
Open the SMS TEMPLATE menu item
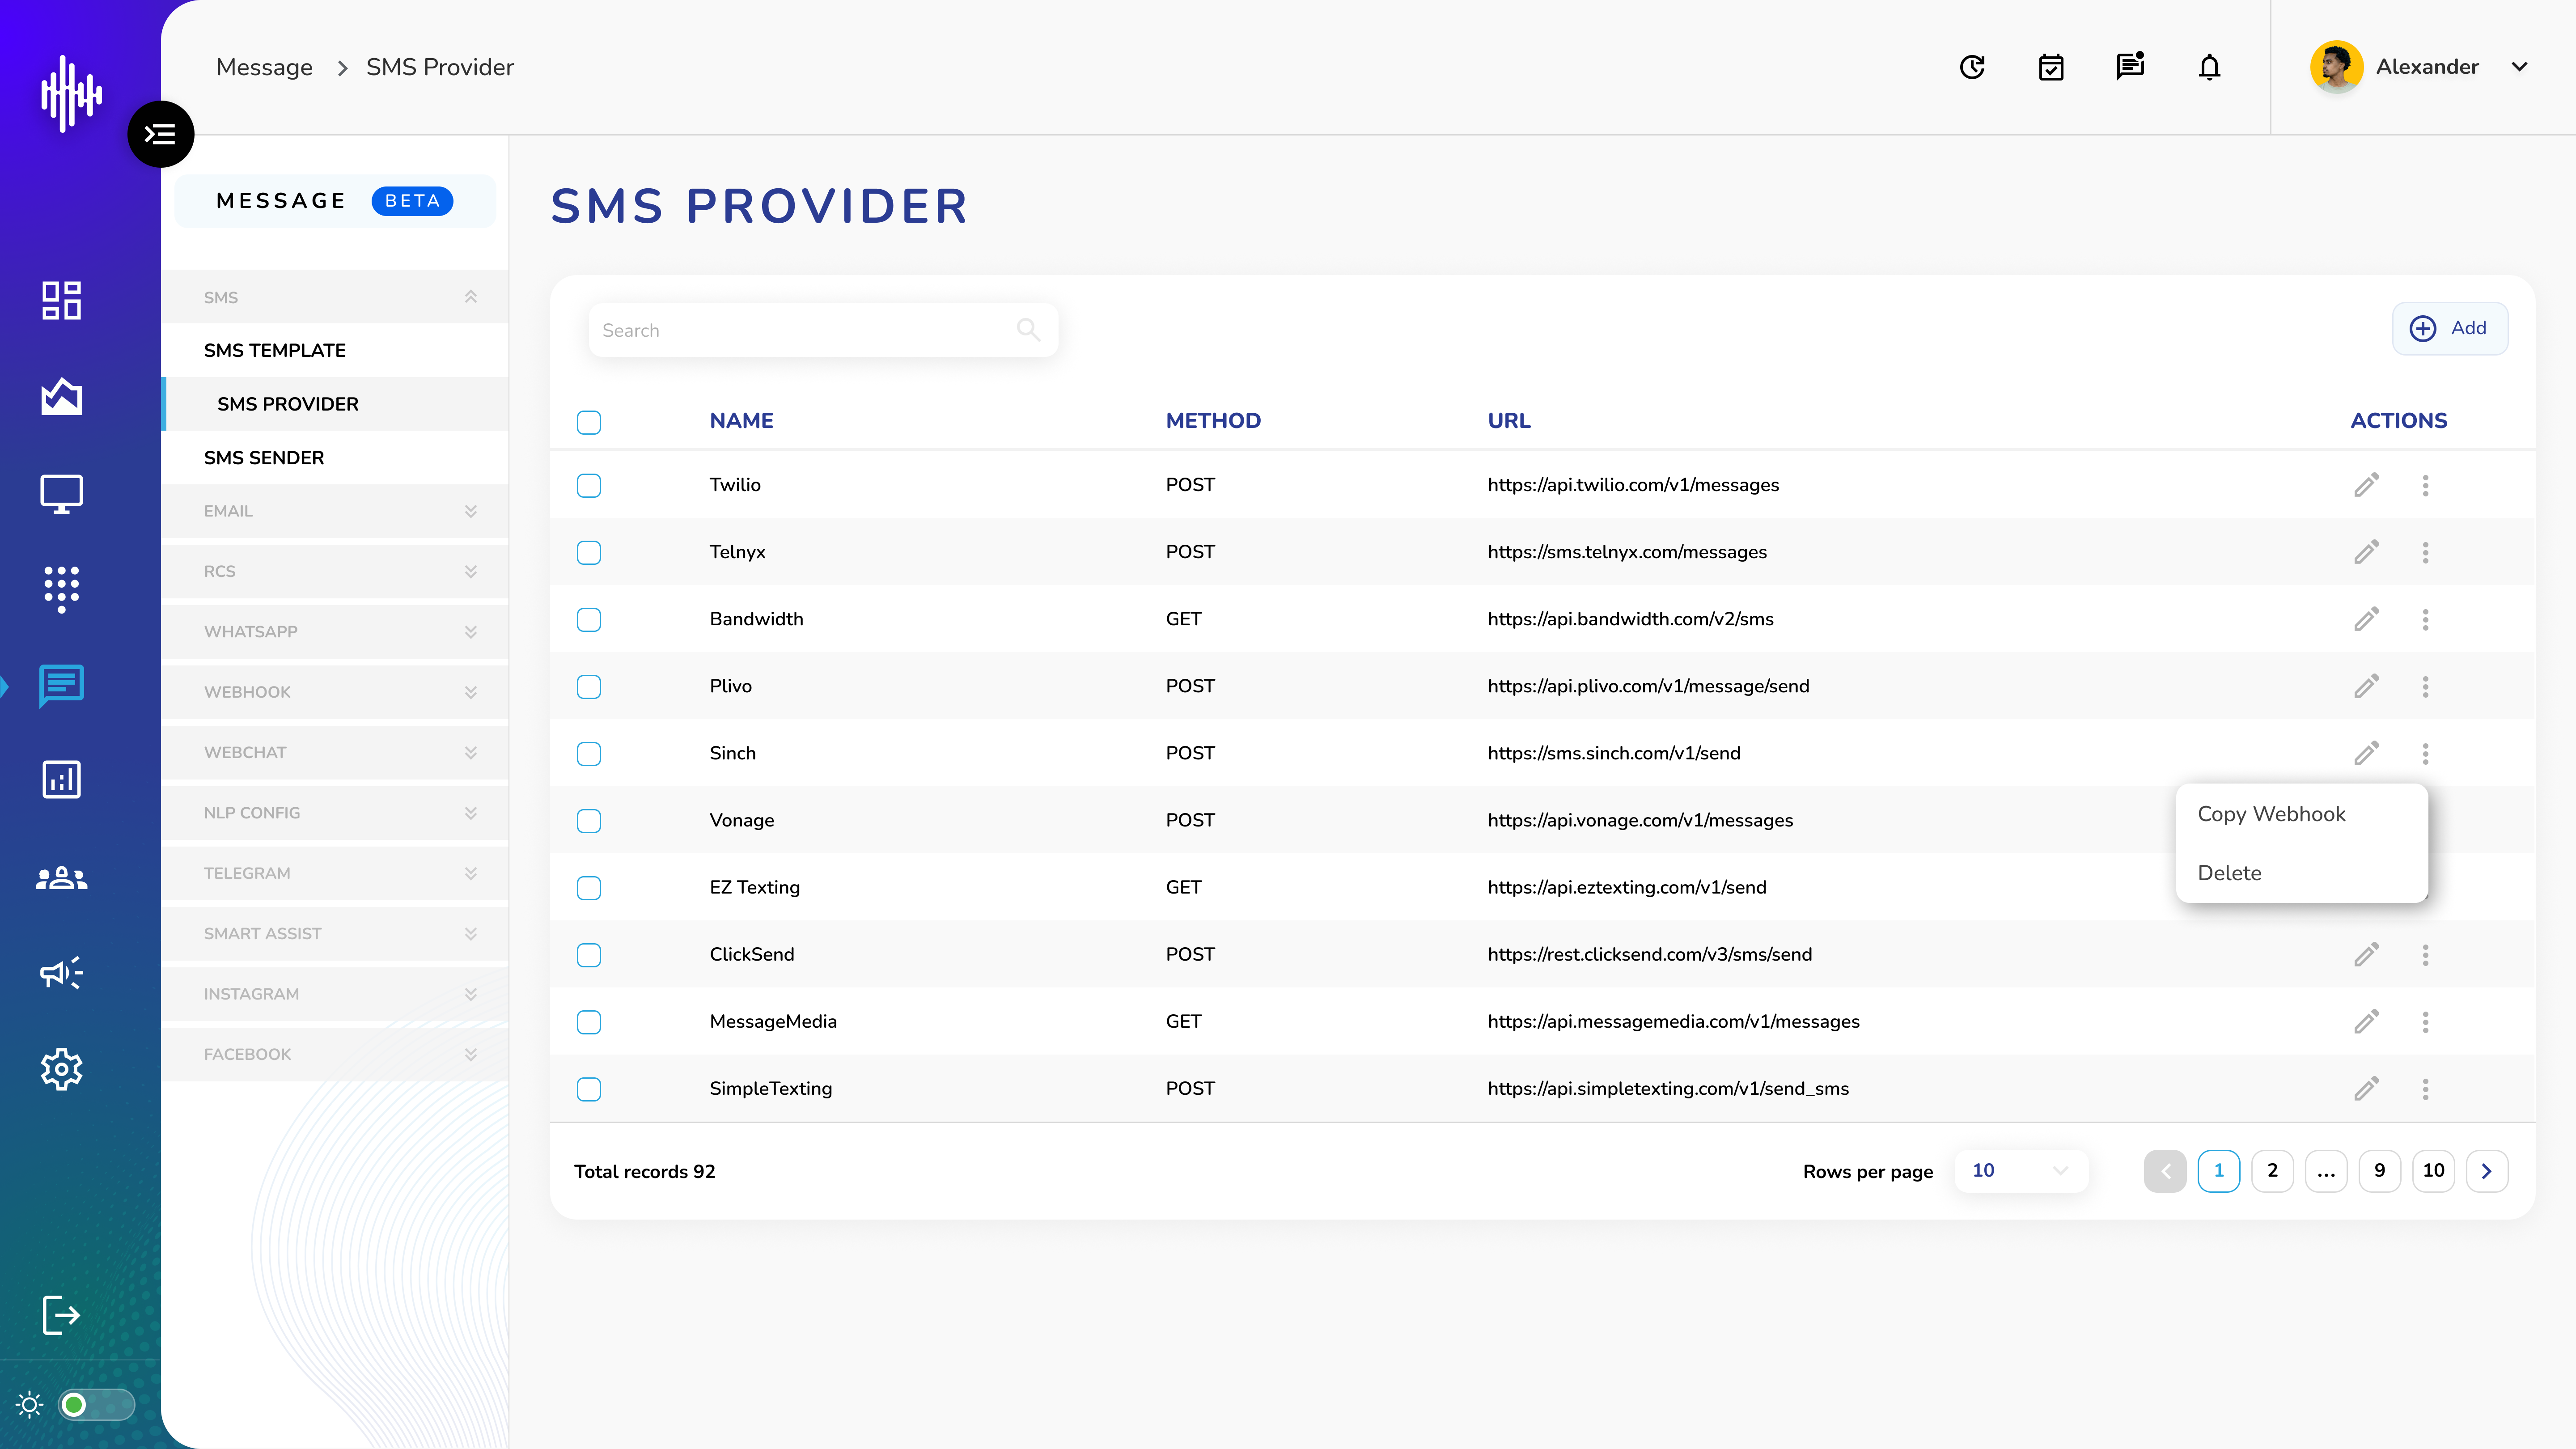pos(335,350)
